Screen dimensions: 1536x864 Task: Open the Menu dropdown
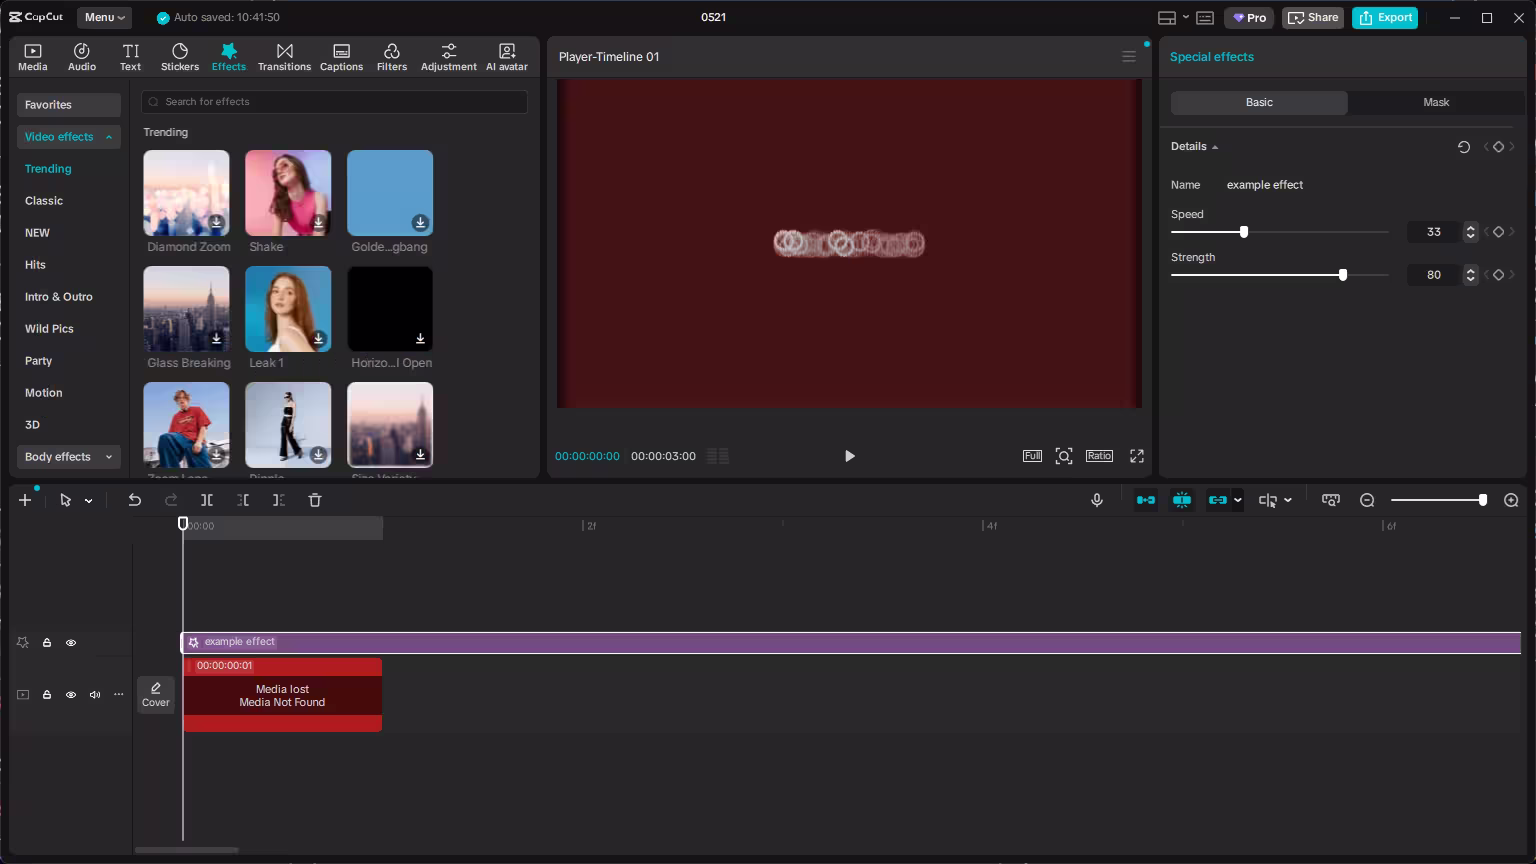click(105, 17)
